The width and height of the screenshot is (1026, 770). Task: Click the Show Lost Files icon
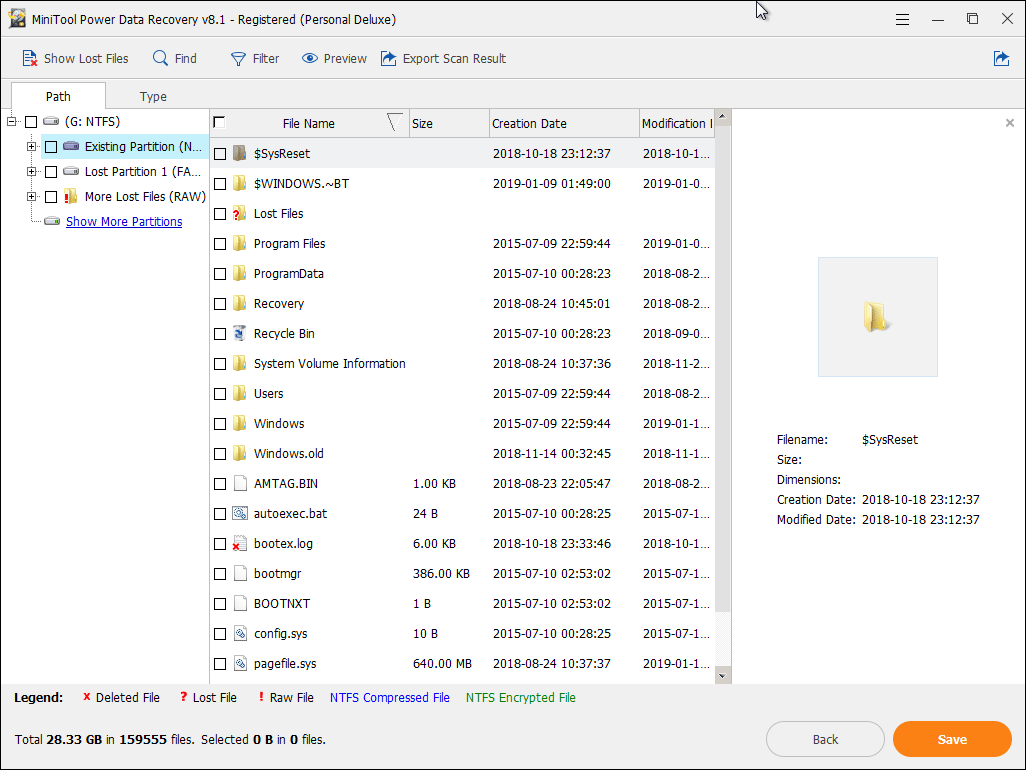coord(29,59)
